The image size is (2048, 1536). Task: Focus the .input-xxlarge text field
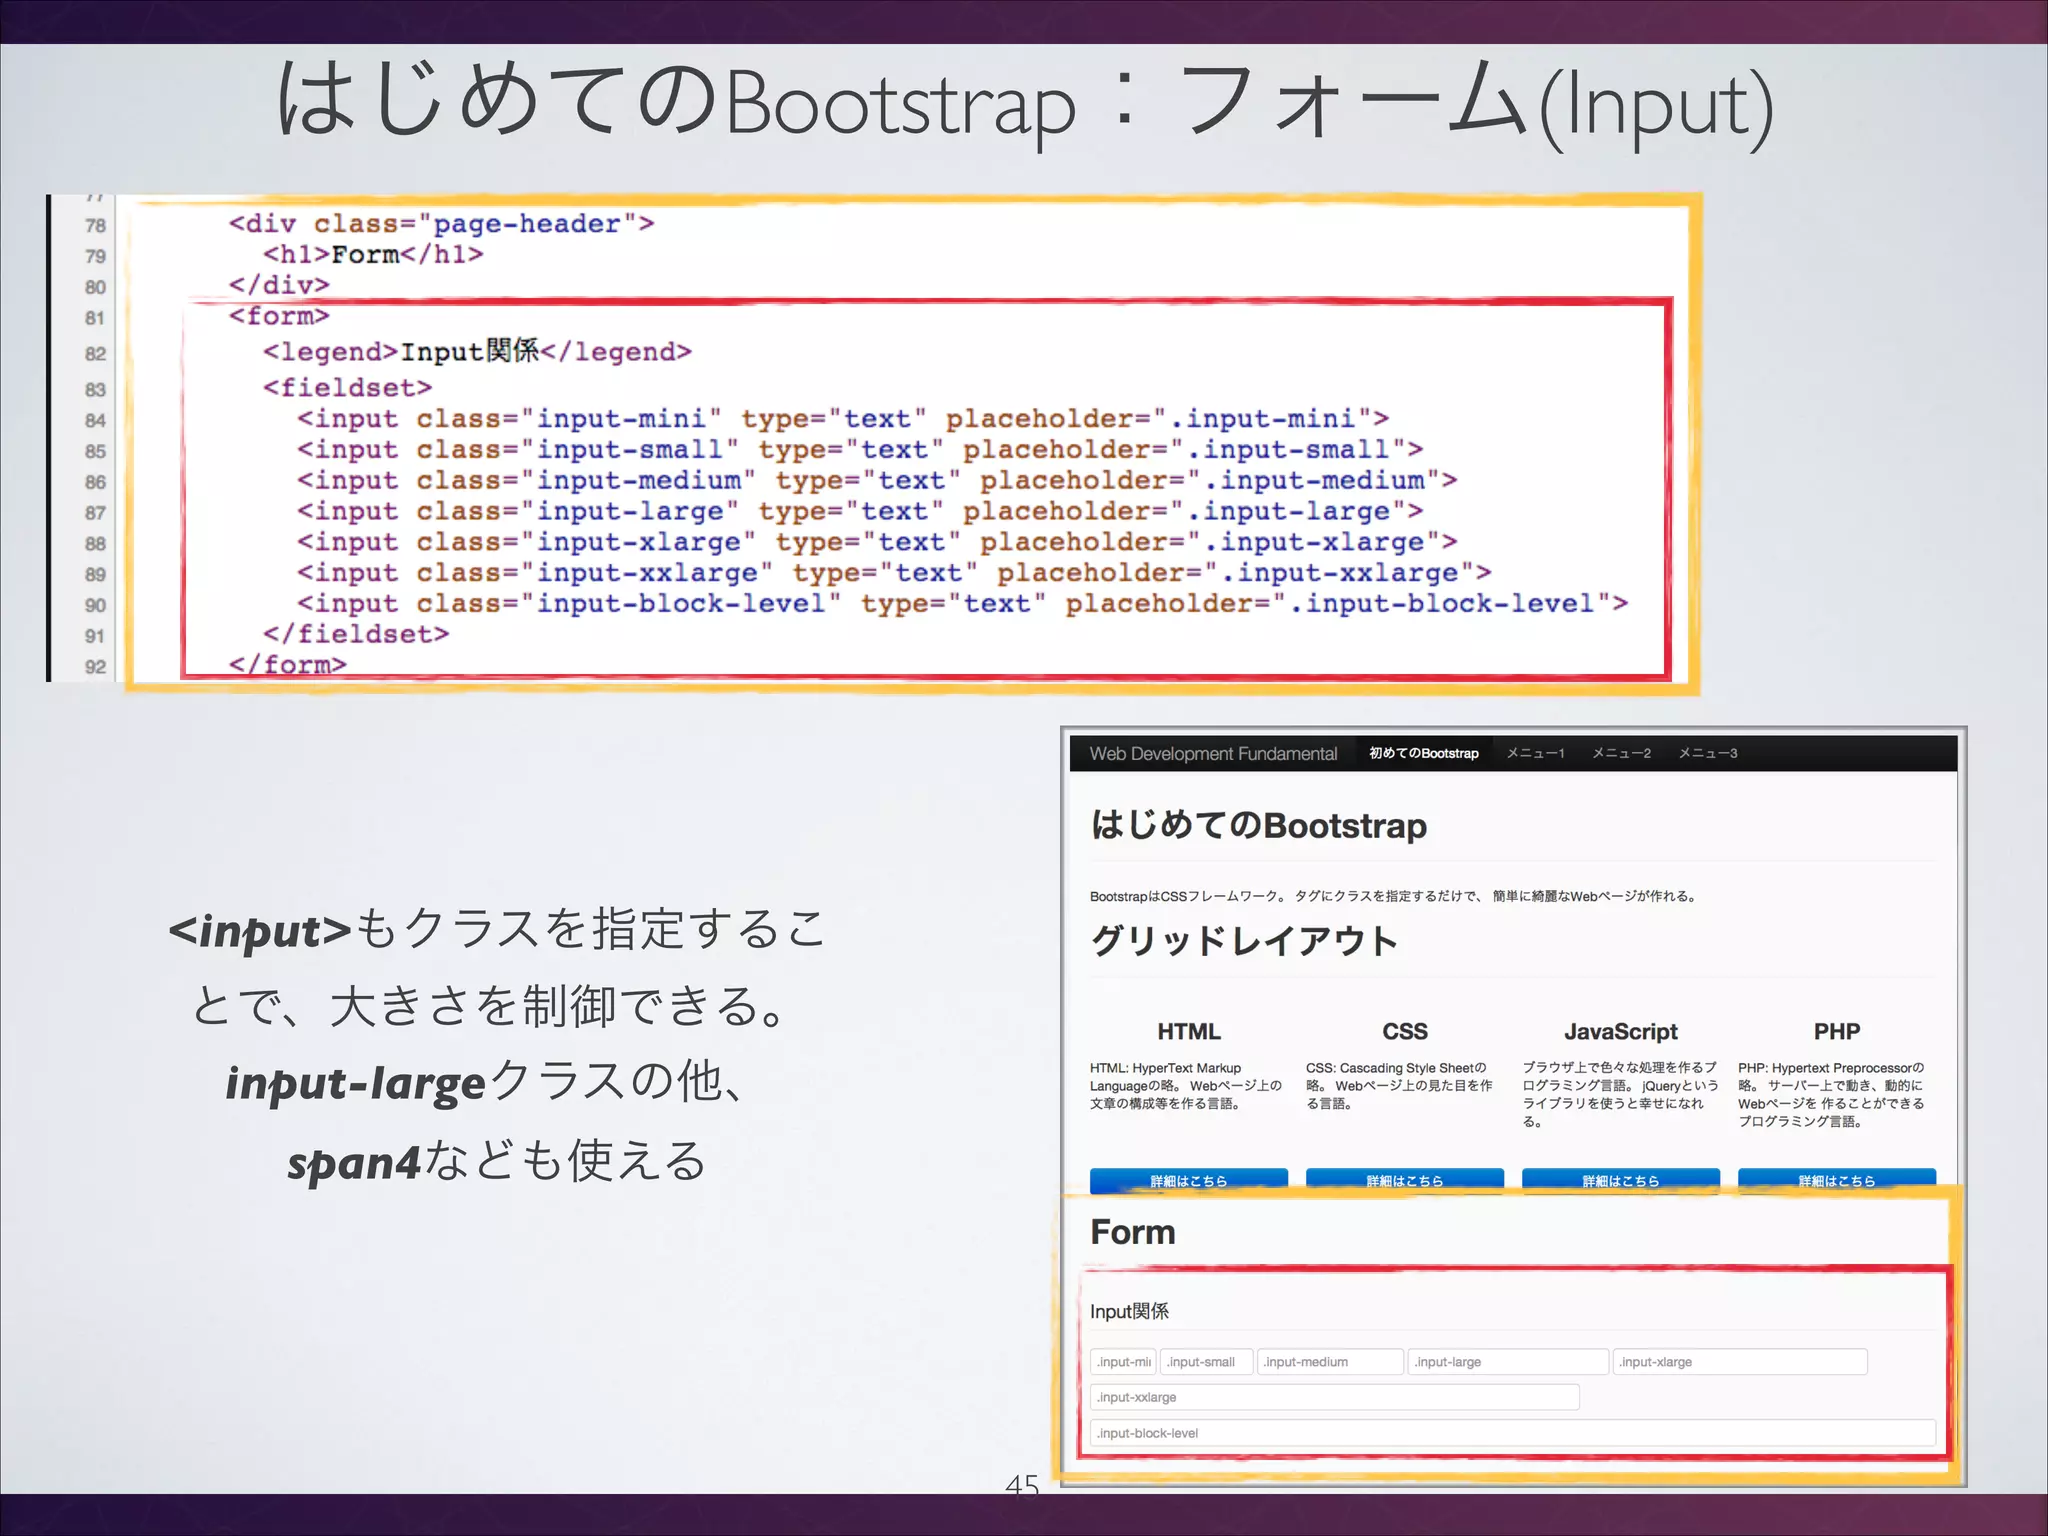tap(1335, 1397)
